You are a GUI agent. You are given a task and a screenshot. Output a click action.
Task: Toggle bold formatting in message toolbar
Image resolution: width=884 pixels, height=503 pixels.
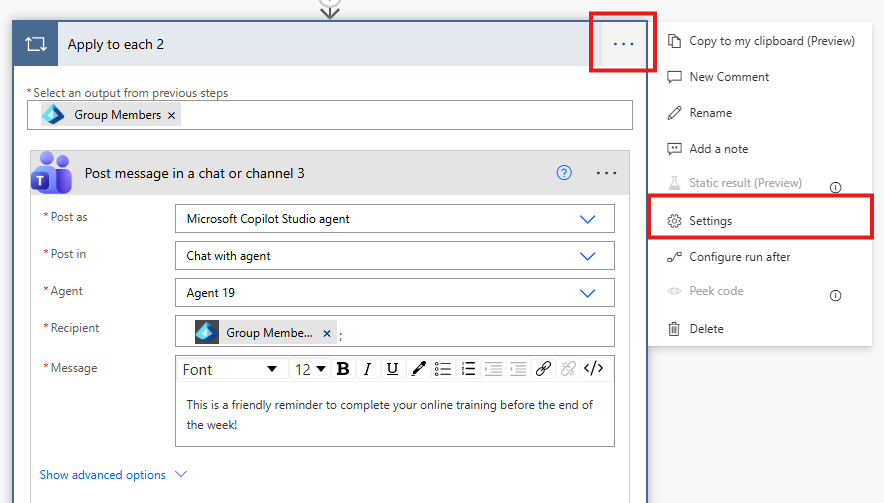click(x=343, y=369)
